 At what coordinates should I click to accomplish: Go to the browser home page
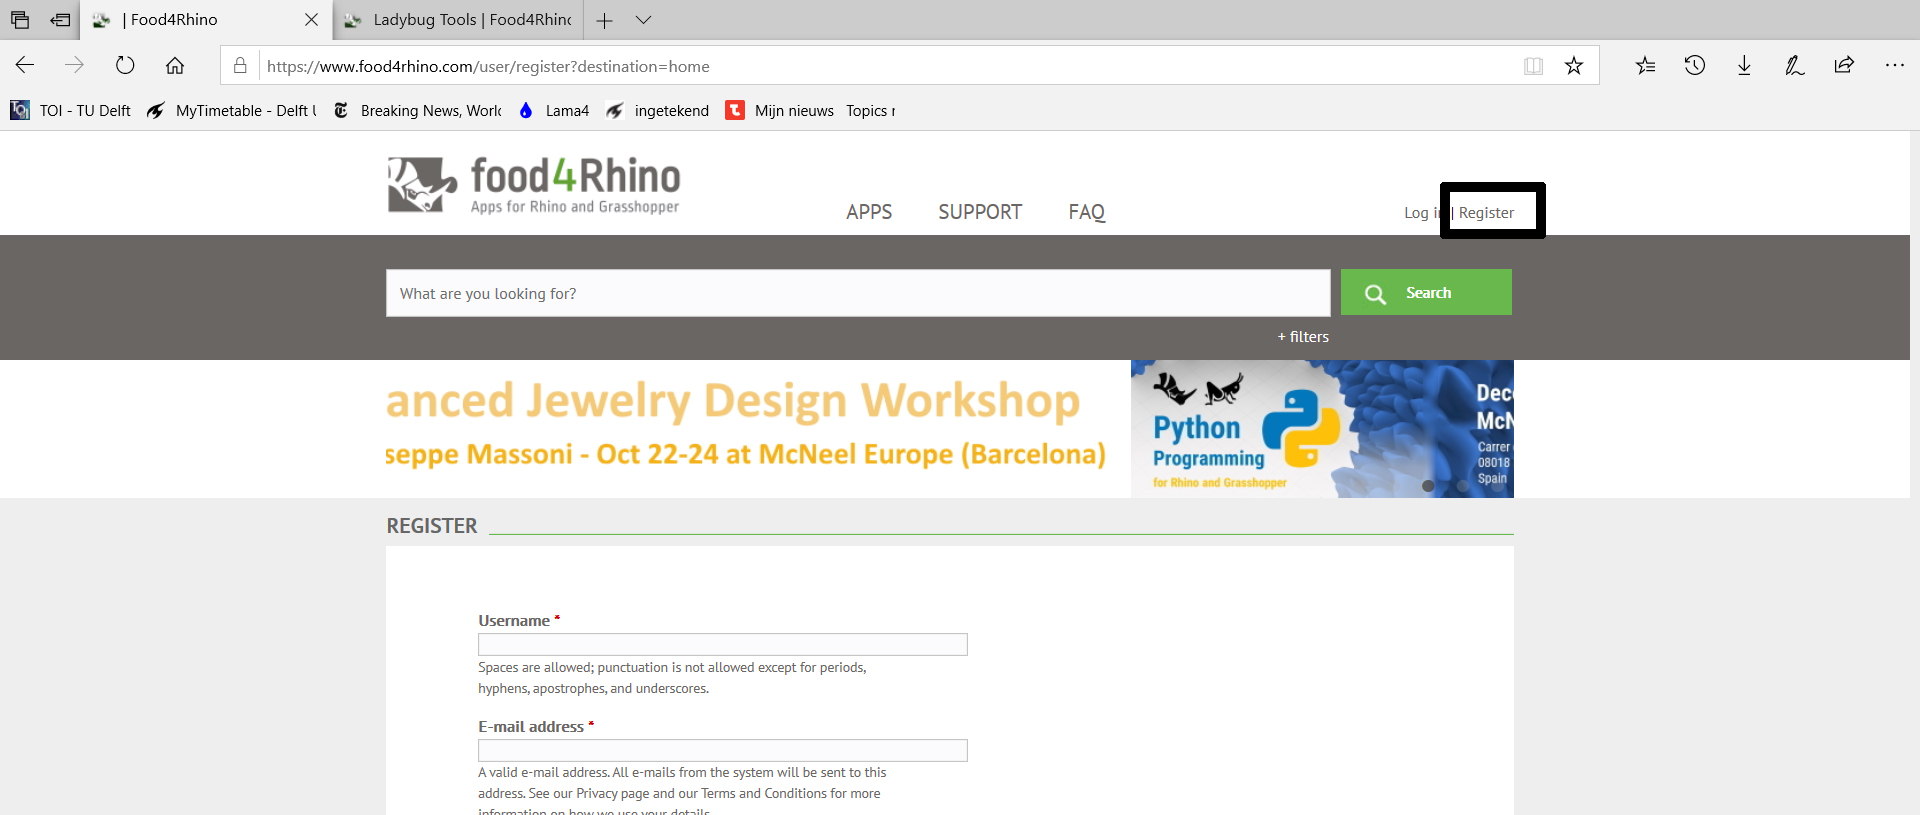[175, 66]
